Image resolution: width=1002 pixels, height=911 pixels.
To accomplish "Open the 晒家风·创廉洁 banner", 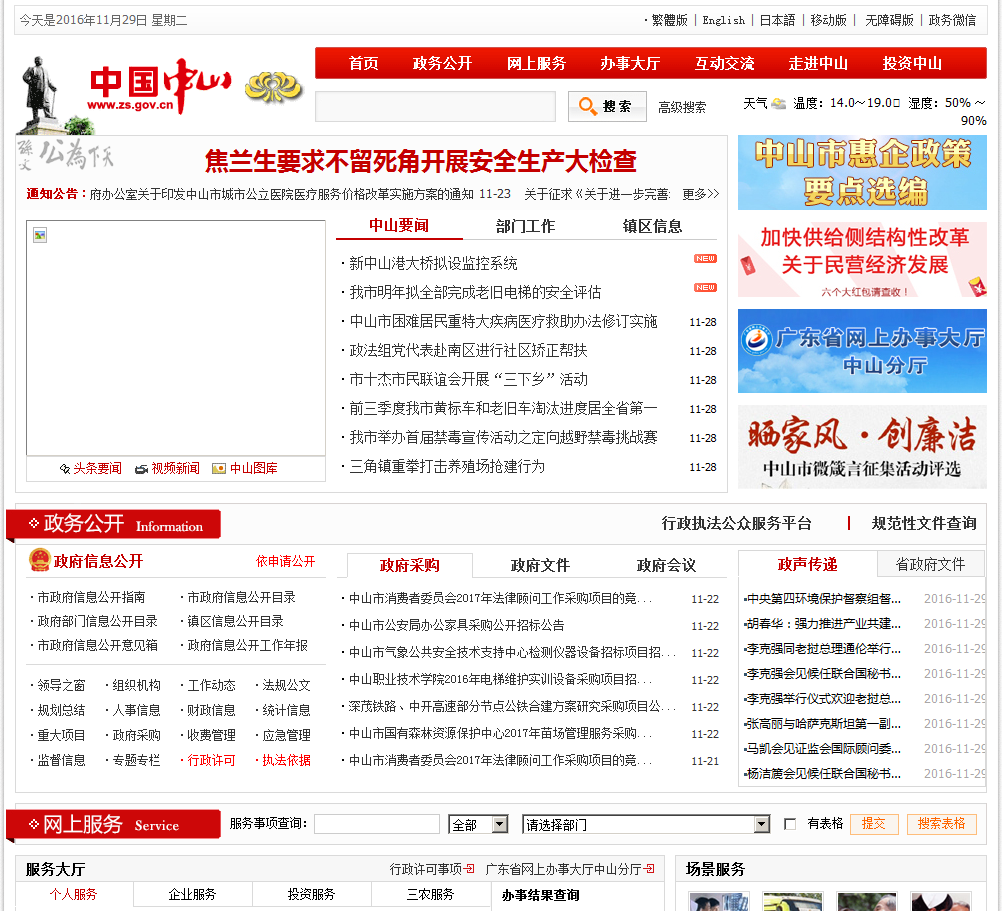I will point(862,447).
